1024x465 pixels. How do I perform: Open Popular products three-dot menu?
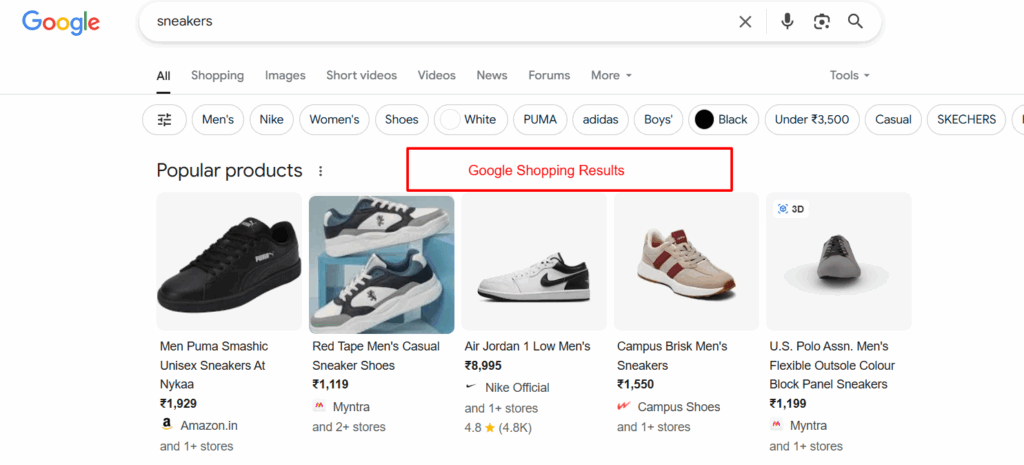pyautogui.click(x=320, y=171)
